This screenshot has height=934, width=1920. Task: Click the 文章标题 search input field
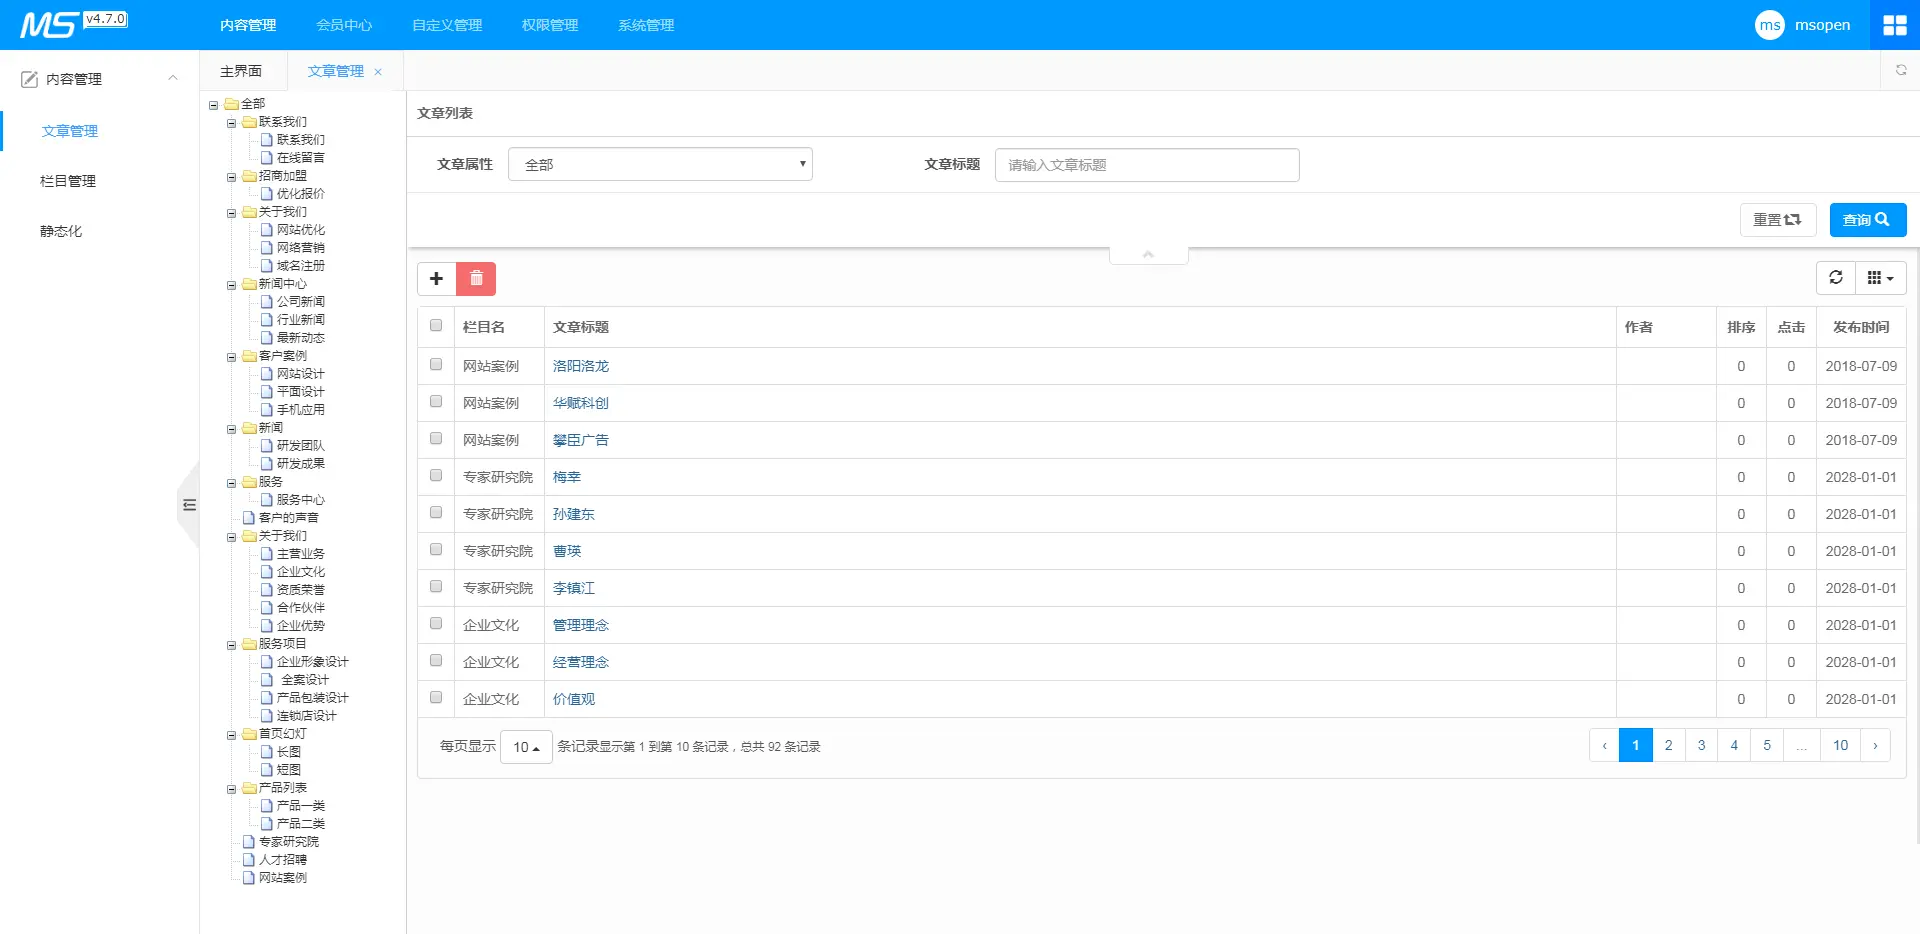click(1147, 165)
